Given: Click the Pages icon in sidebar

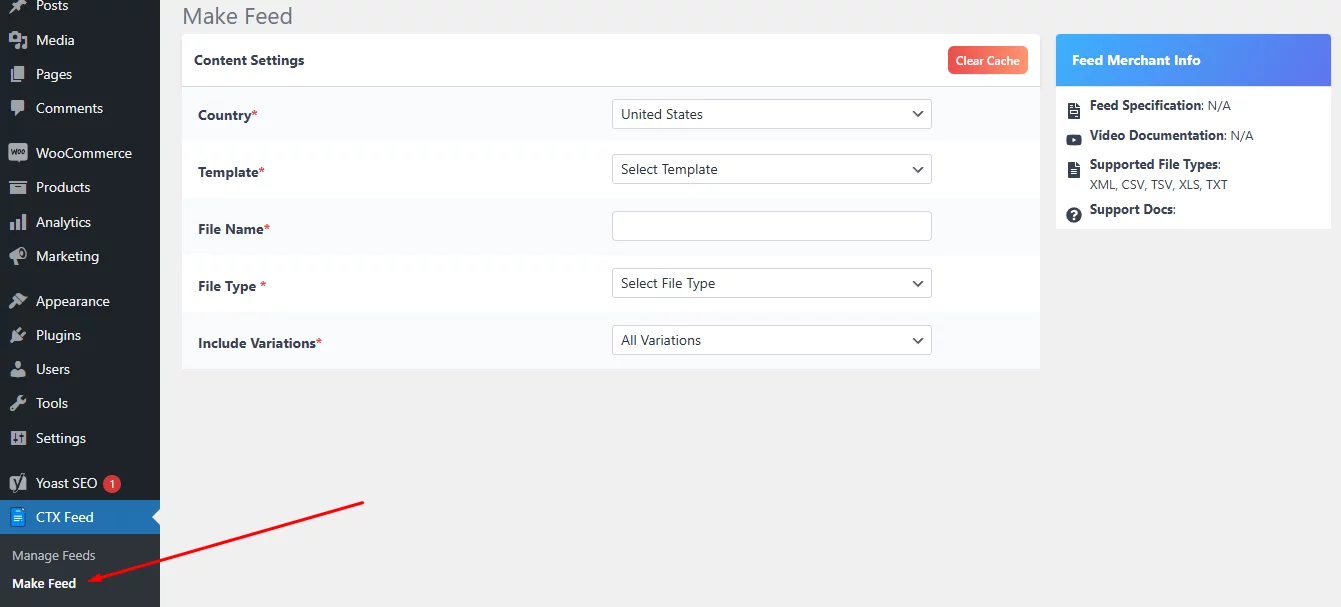Looking at the screenshot, I should [18, 75].
